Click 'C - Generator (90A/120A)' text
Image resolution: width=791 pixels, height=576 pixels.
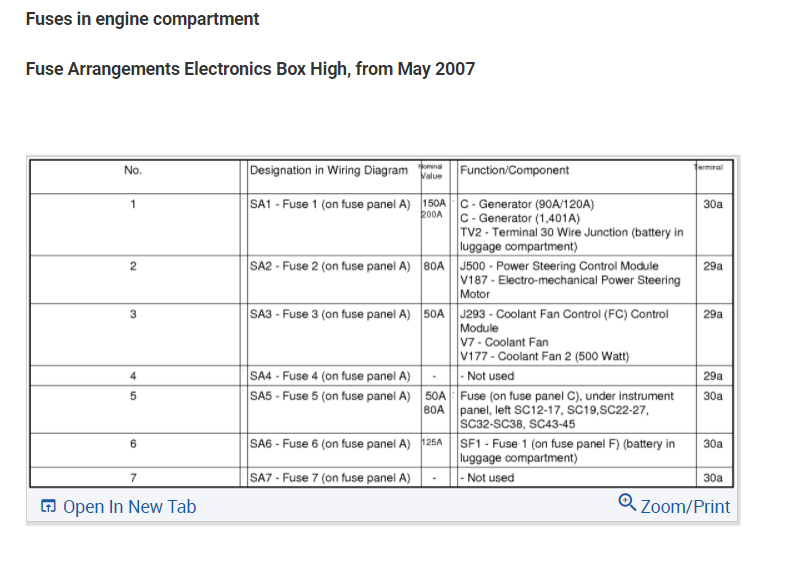pos(527,204)
